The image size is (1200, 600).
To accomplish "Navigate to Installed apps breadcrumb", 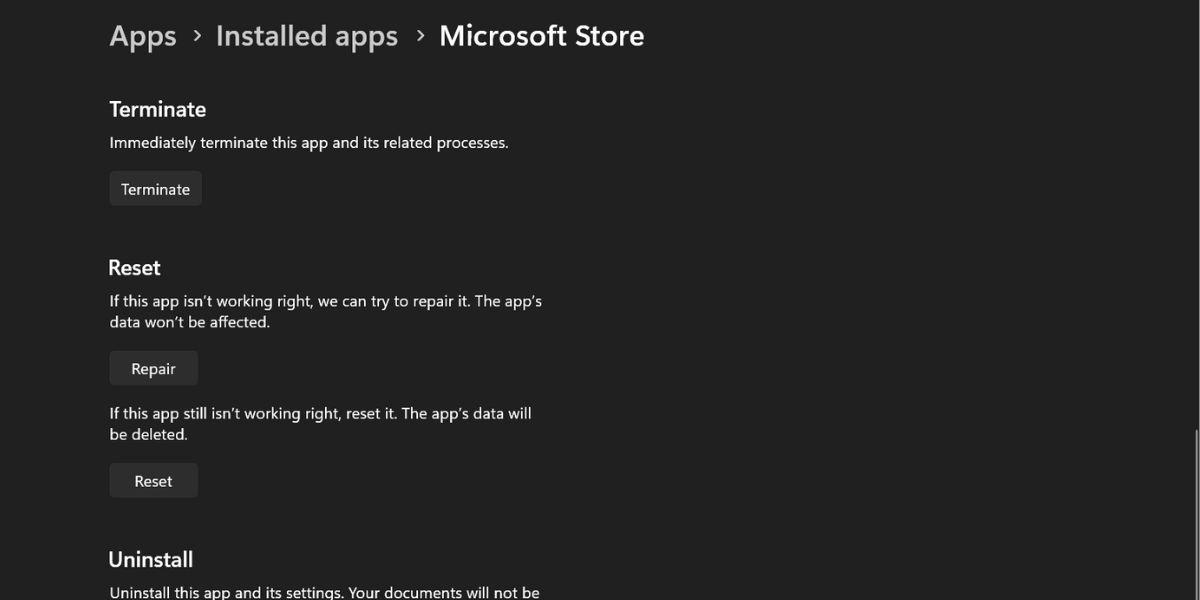I will click(306, 36).
